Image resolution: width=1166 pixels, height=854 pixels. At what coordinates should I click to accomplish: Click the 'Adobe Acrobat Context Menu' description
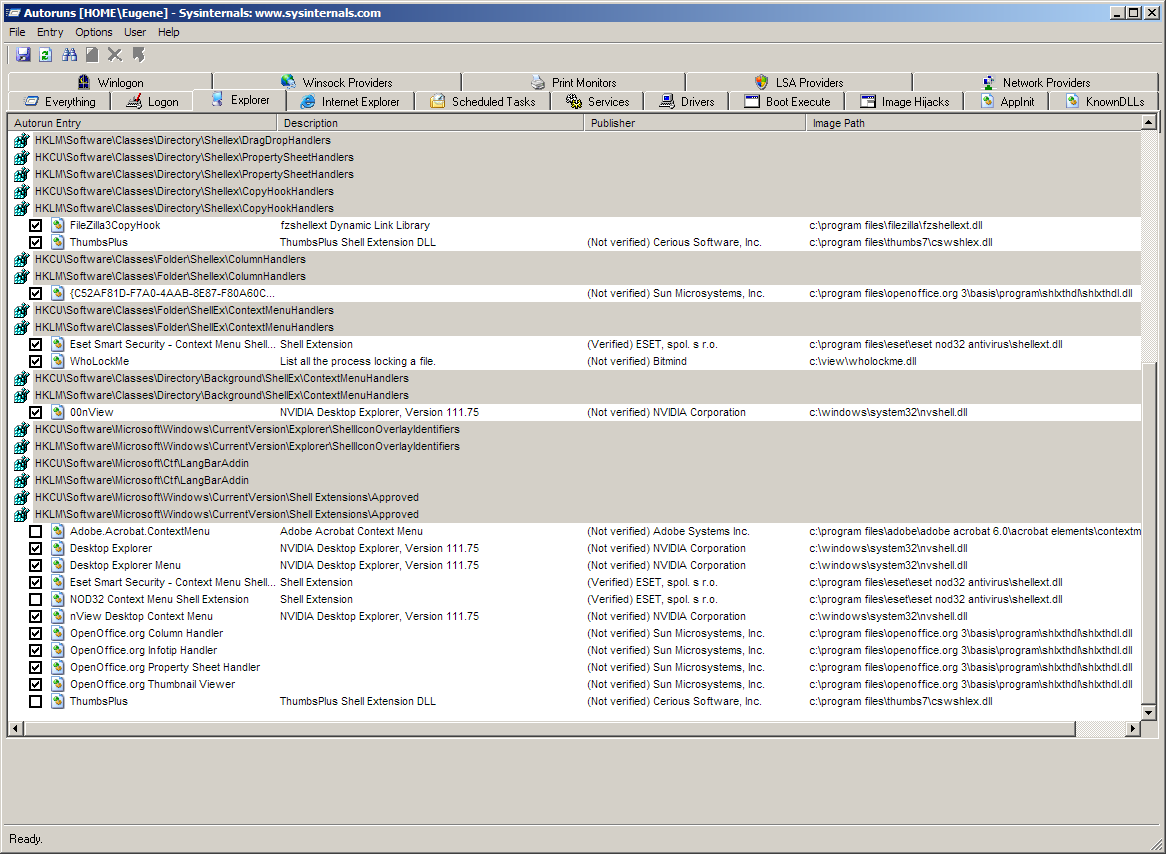[x=351, y=531]
